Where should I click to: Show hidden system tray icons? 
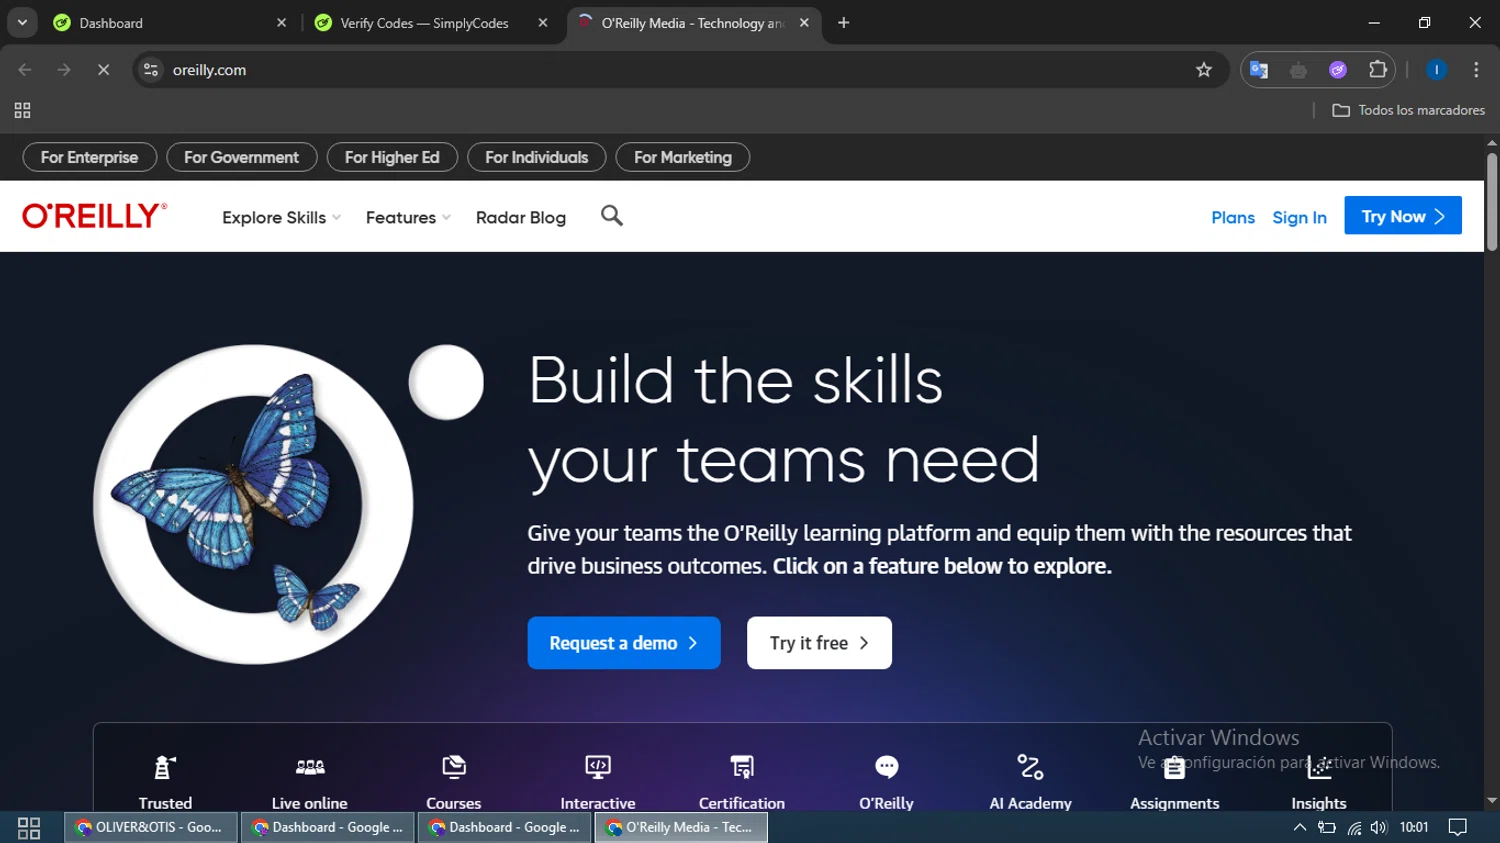[x=1300, y=827]
